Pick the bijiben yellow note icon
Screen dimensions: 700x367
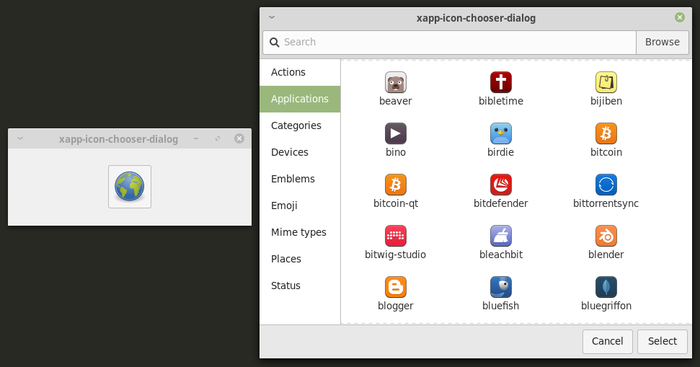pyautogui.click(x=606, y=82)
